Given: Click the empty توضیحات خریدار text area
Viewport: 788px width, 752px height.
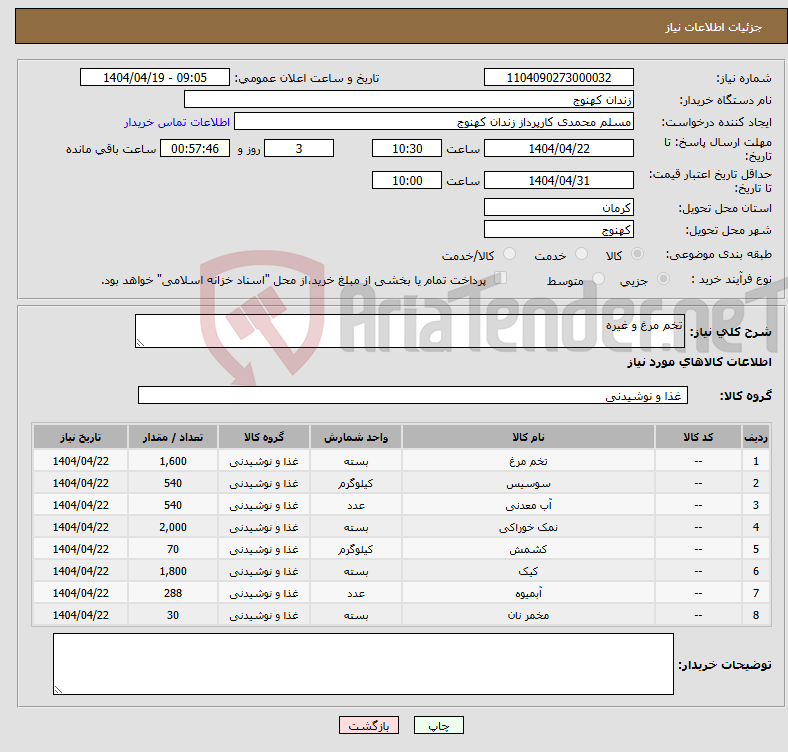Looking at the screenshot, I should coord(363,664).
